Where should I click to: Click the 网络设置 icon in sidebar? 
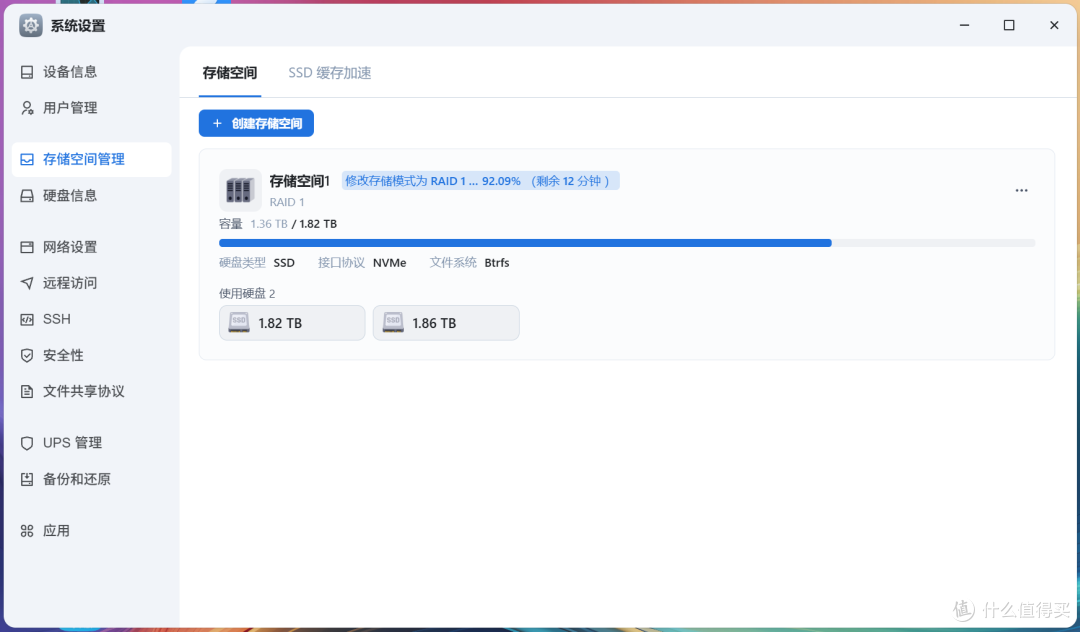click(x=27, y=247)
